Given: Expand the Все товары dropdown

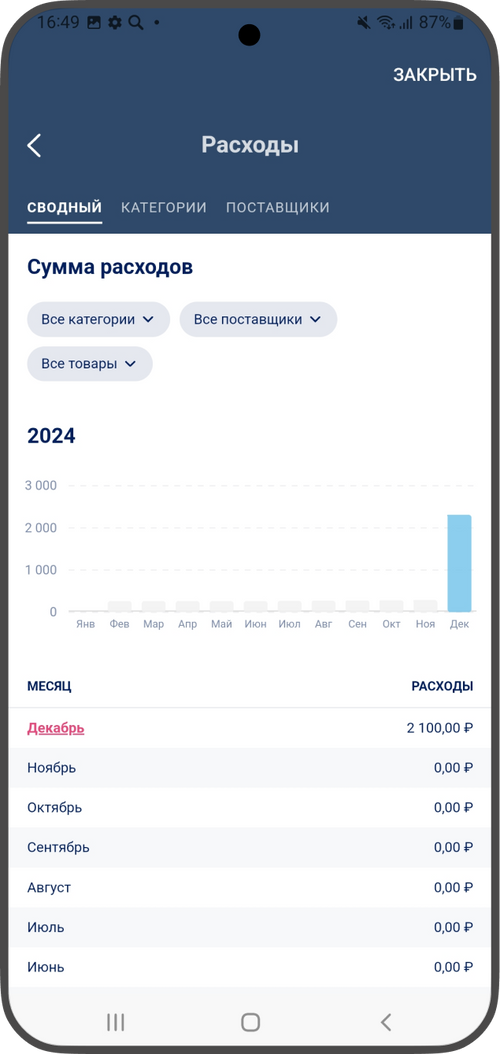Looking at the screenshot, I should (x=89, y=364).
